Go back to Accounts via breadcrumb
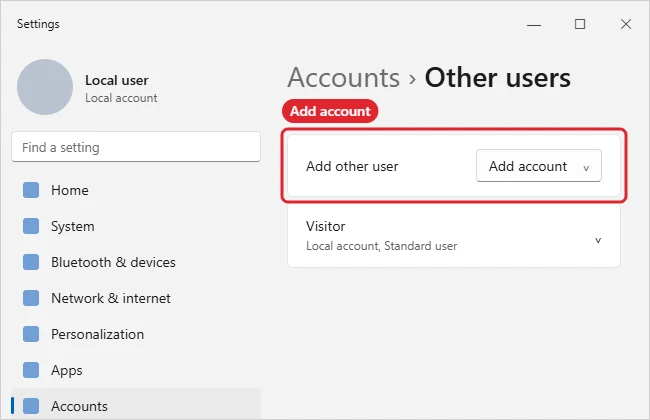Image resolution: width=650 pixels, height=420 pixels. 344,78
